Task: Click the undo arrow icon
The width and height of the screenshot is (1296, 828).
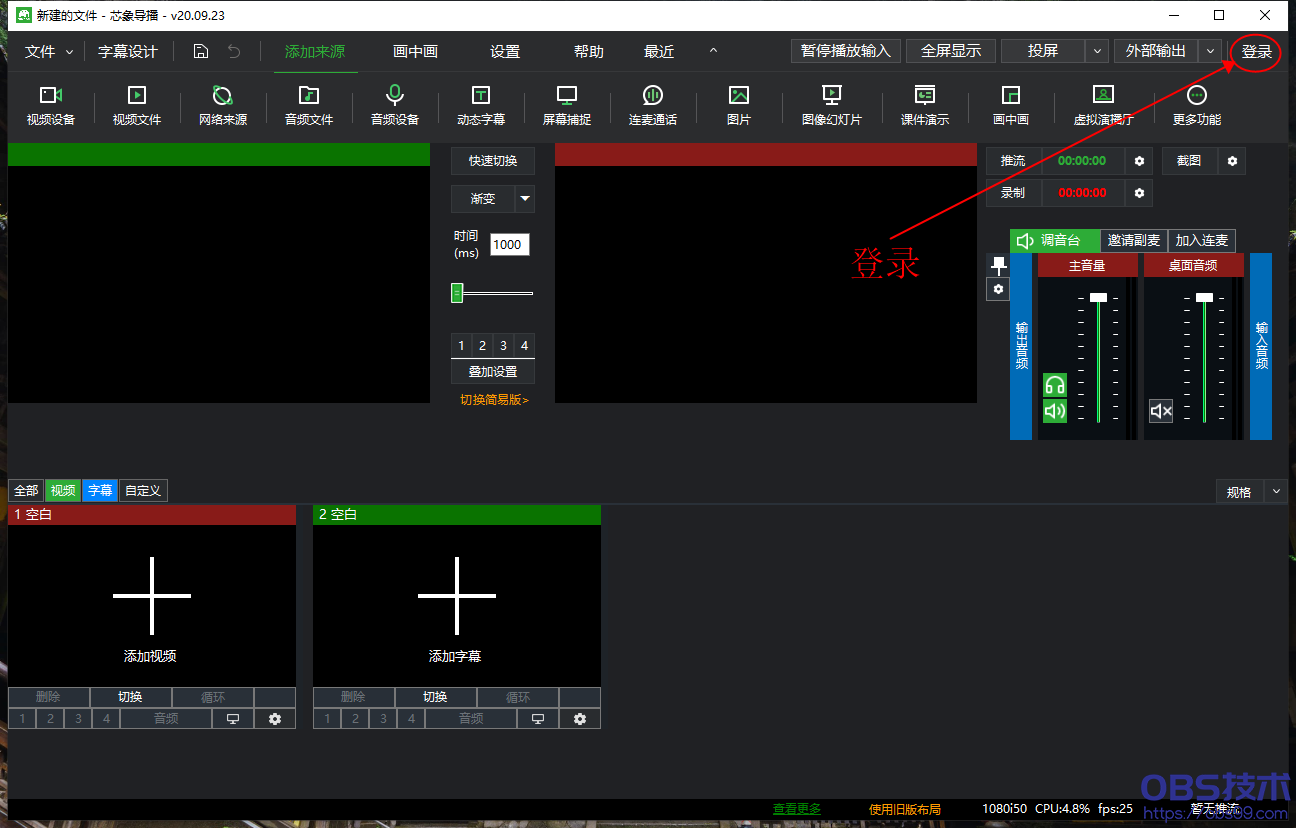Action: pos(234,51)
